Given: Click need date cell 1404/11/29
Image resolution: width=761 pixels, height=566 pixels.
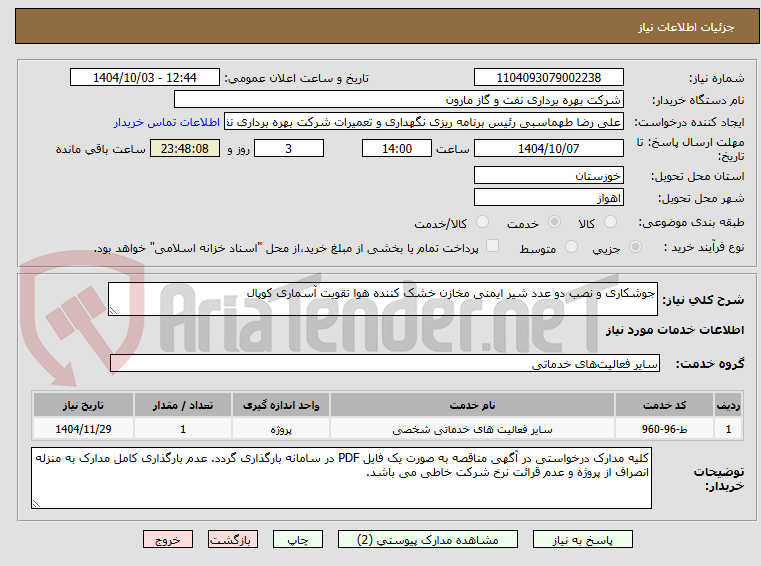Looking at the screenshot, I should 83,429.
